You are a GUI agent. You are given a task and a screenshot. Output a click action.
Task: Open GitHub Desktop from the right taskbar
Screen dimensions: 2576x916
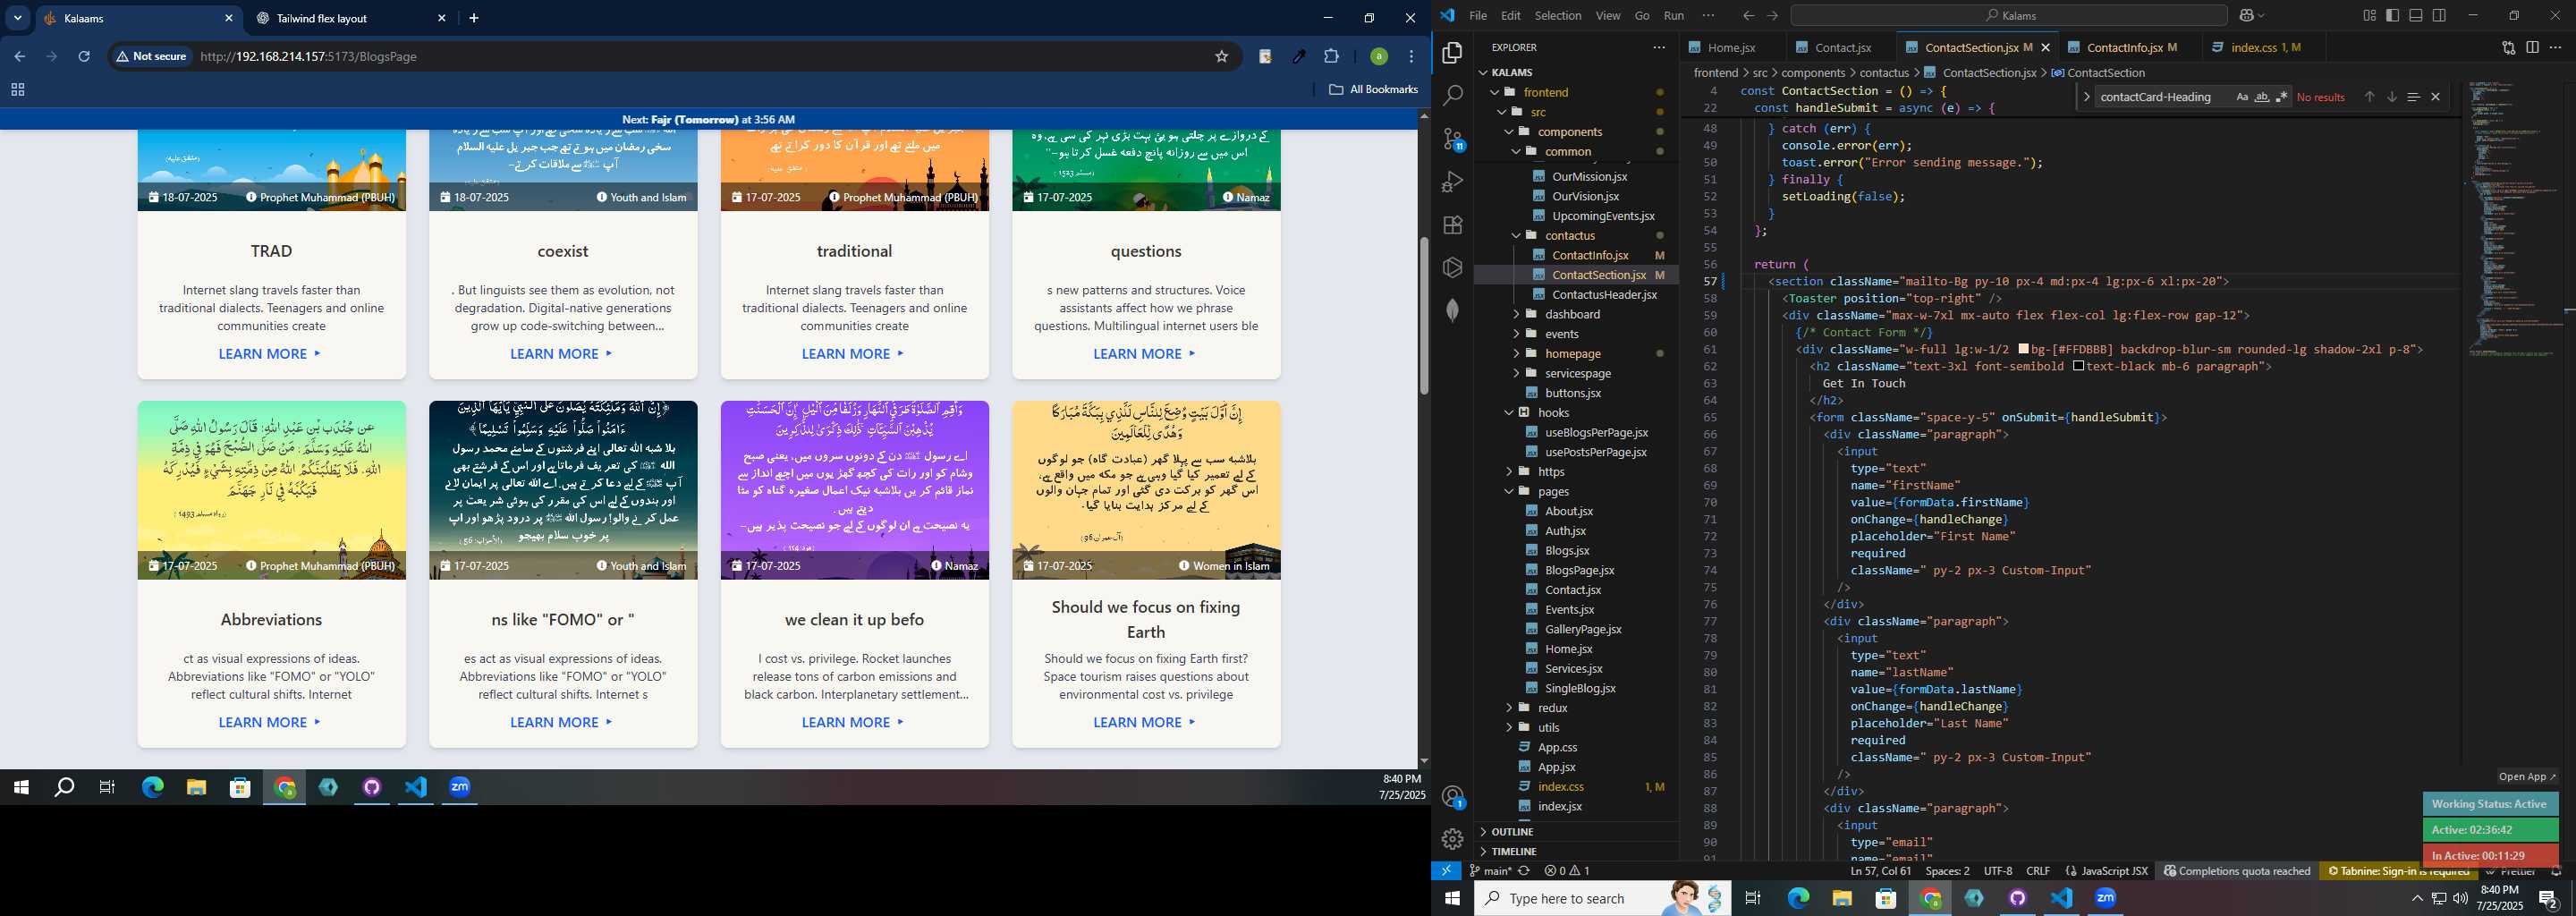(2018, 898)
